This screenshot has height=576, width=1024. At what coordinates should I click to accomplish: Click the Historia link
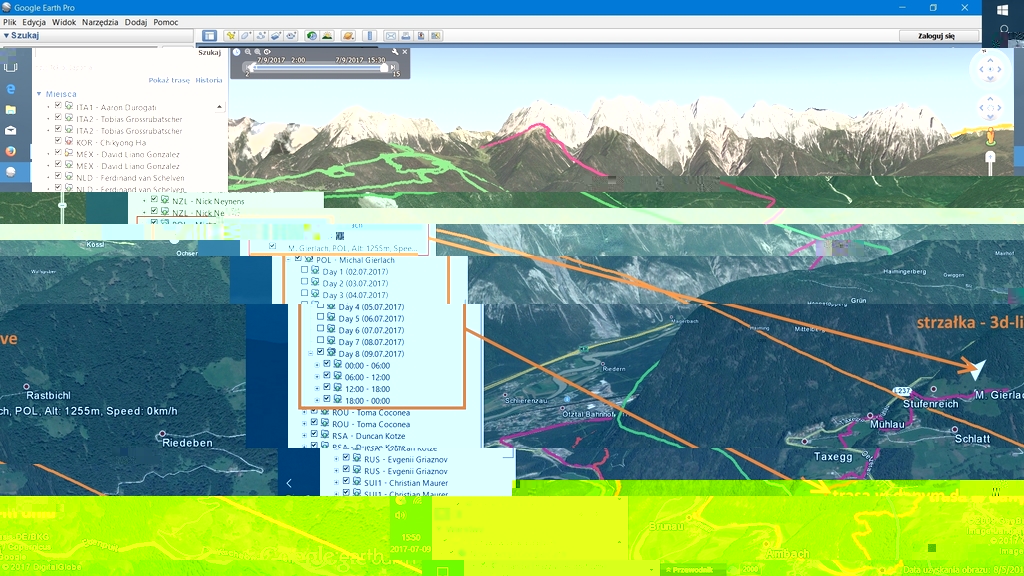point(209,80)
